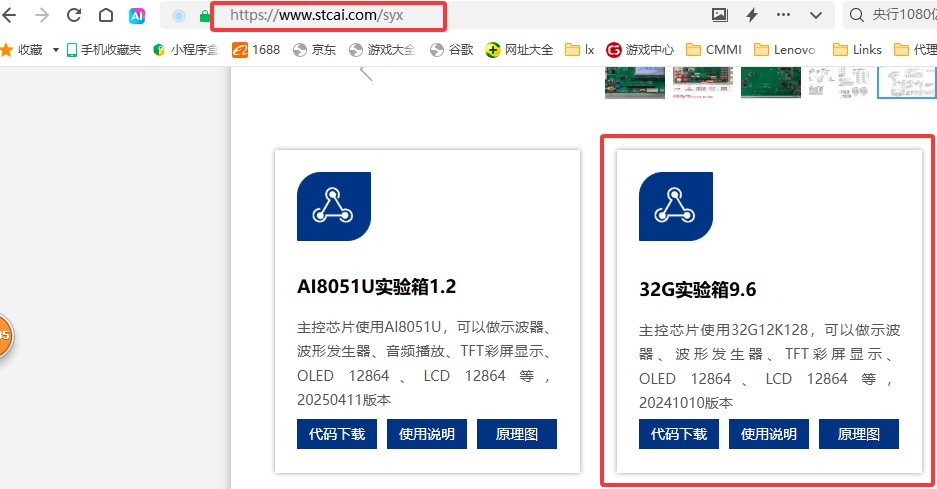Screen dimensions: 937x489
Task: Select the third green board thumbnail
Action: [771, 82]
